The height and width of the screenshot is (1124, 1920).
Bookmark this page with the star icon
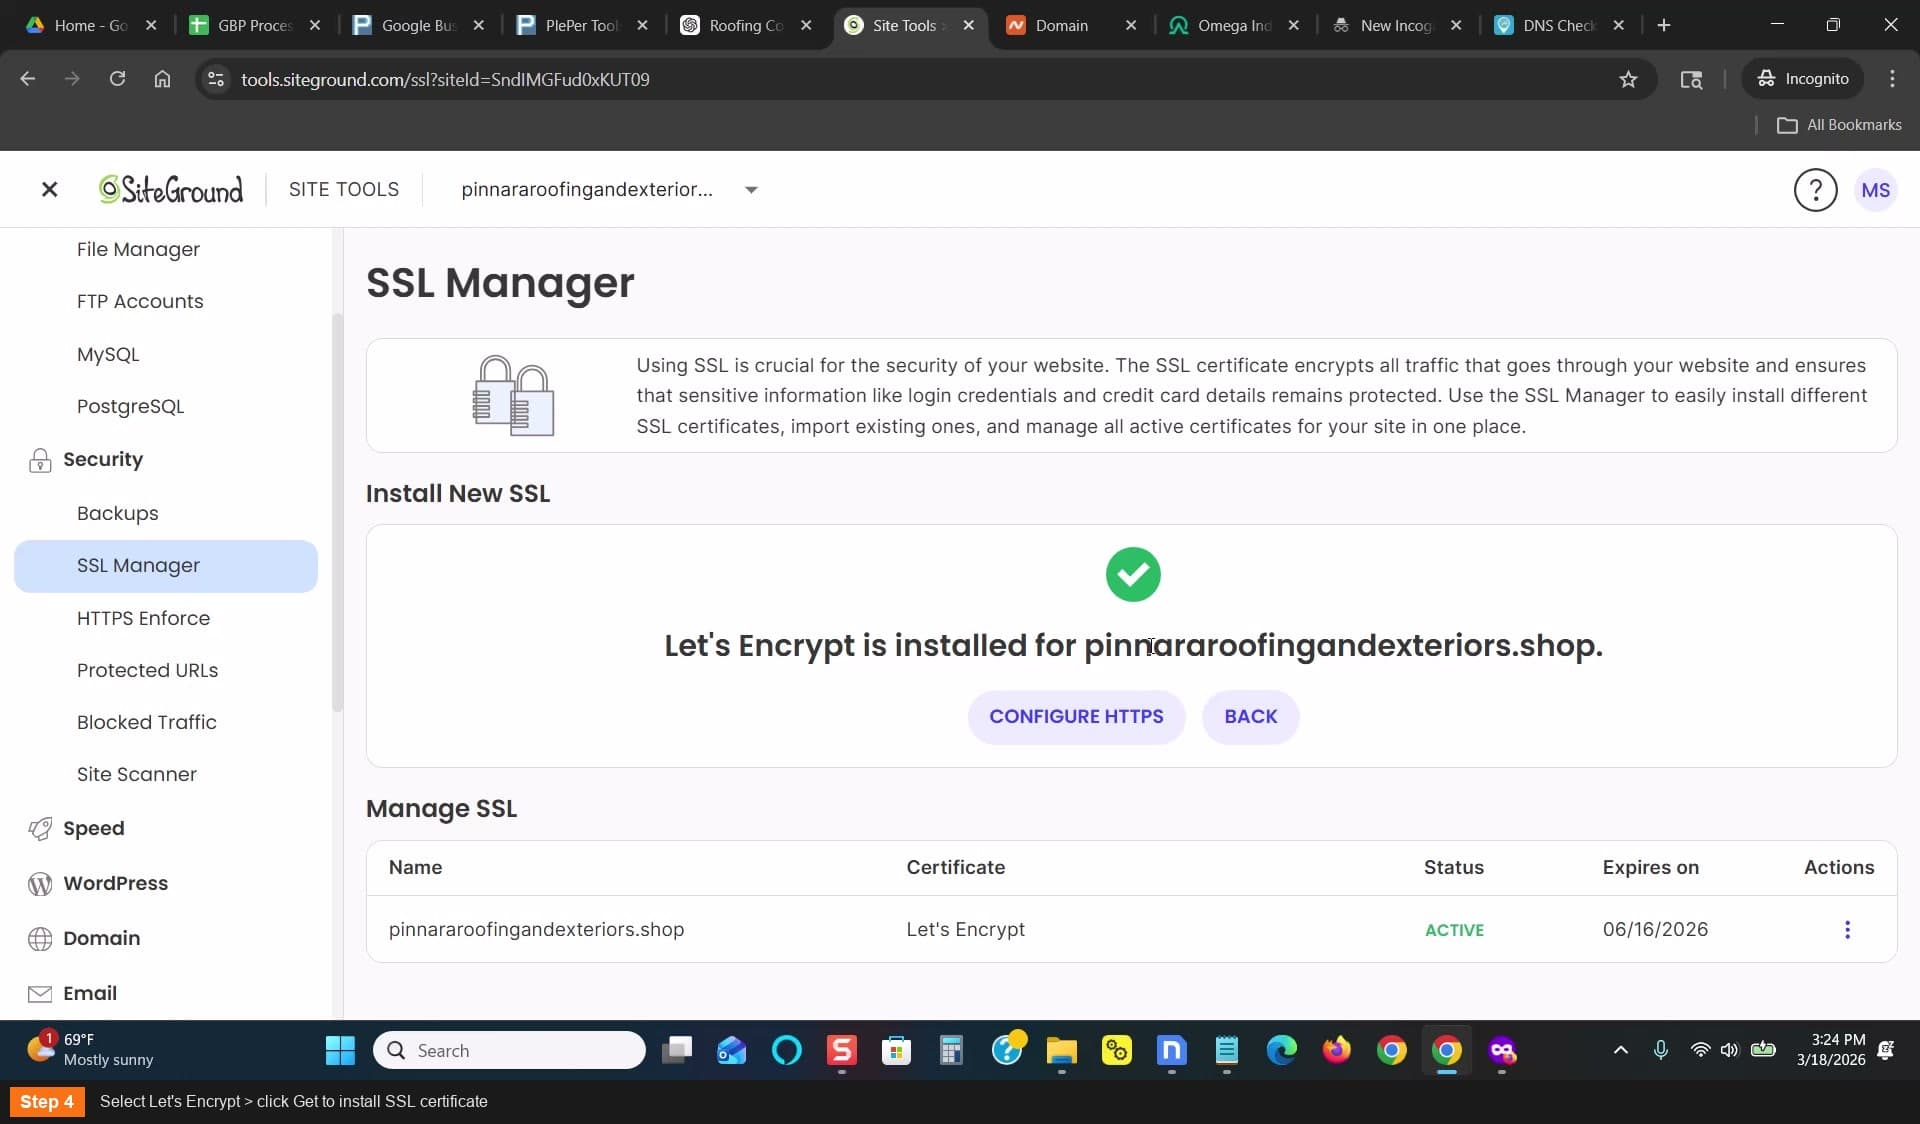point(1628,79)
